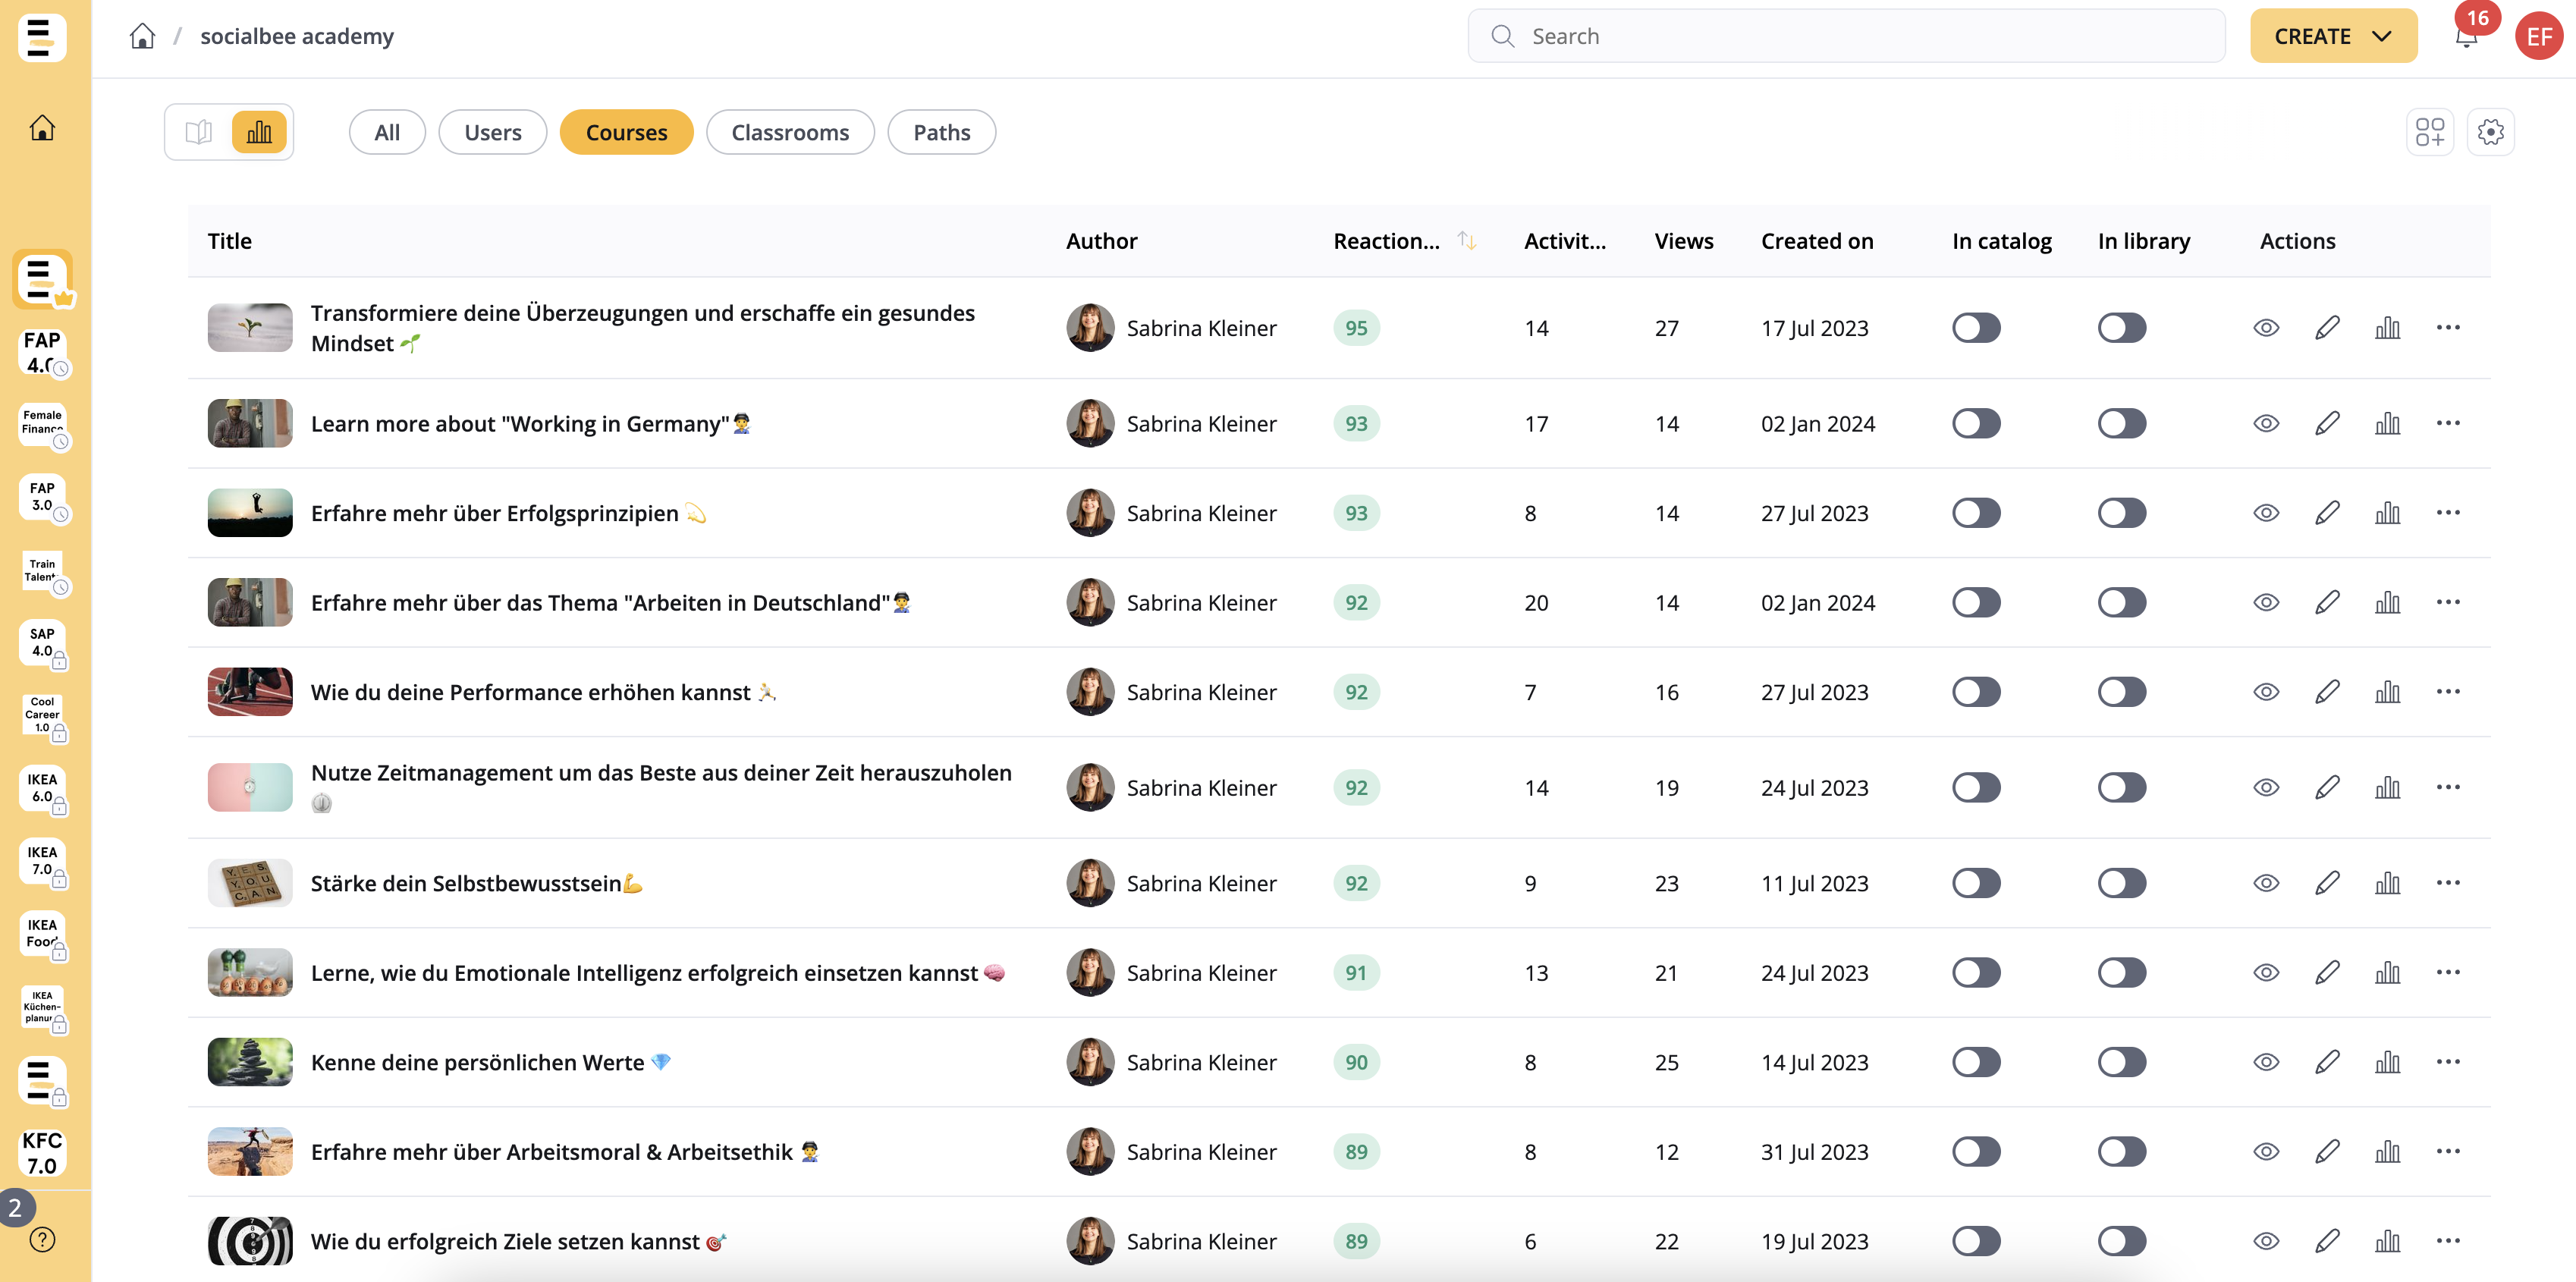2576x1282 pixels.
Task: Select the bar chart analytics view icon
Action: (x=259, y=132)
